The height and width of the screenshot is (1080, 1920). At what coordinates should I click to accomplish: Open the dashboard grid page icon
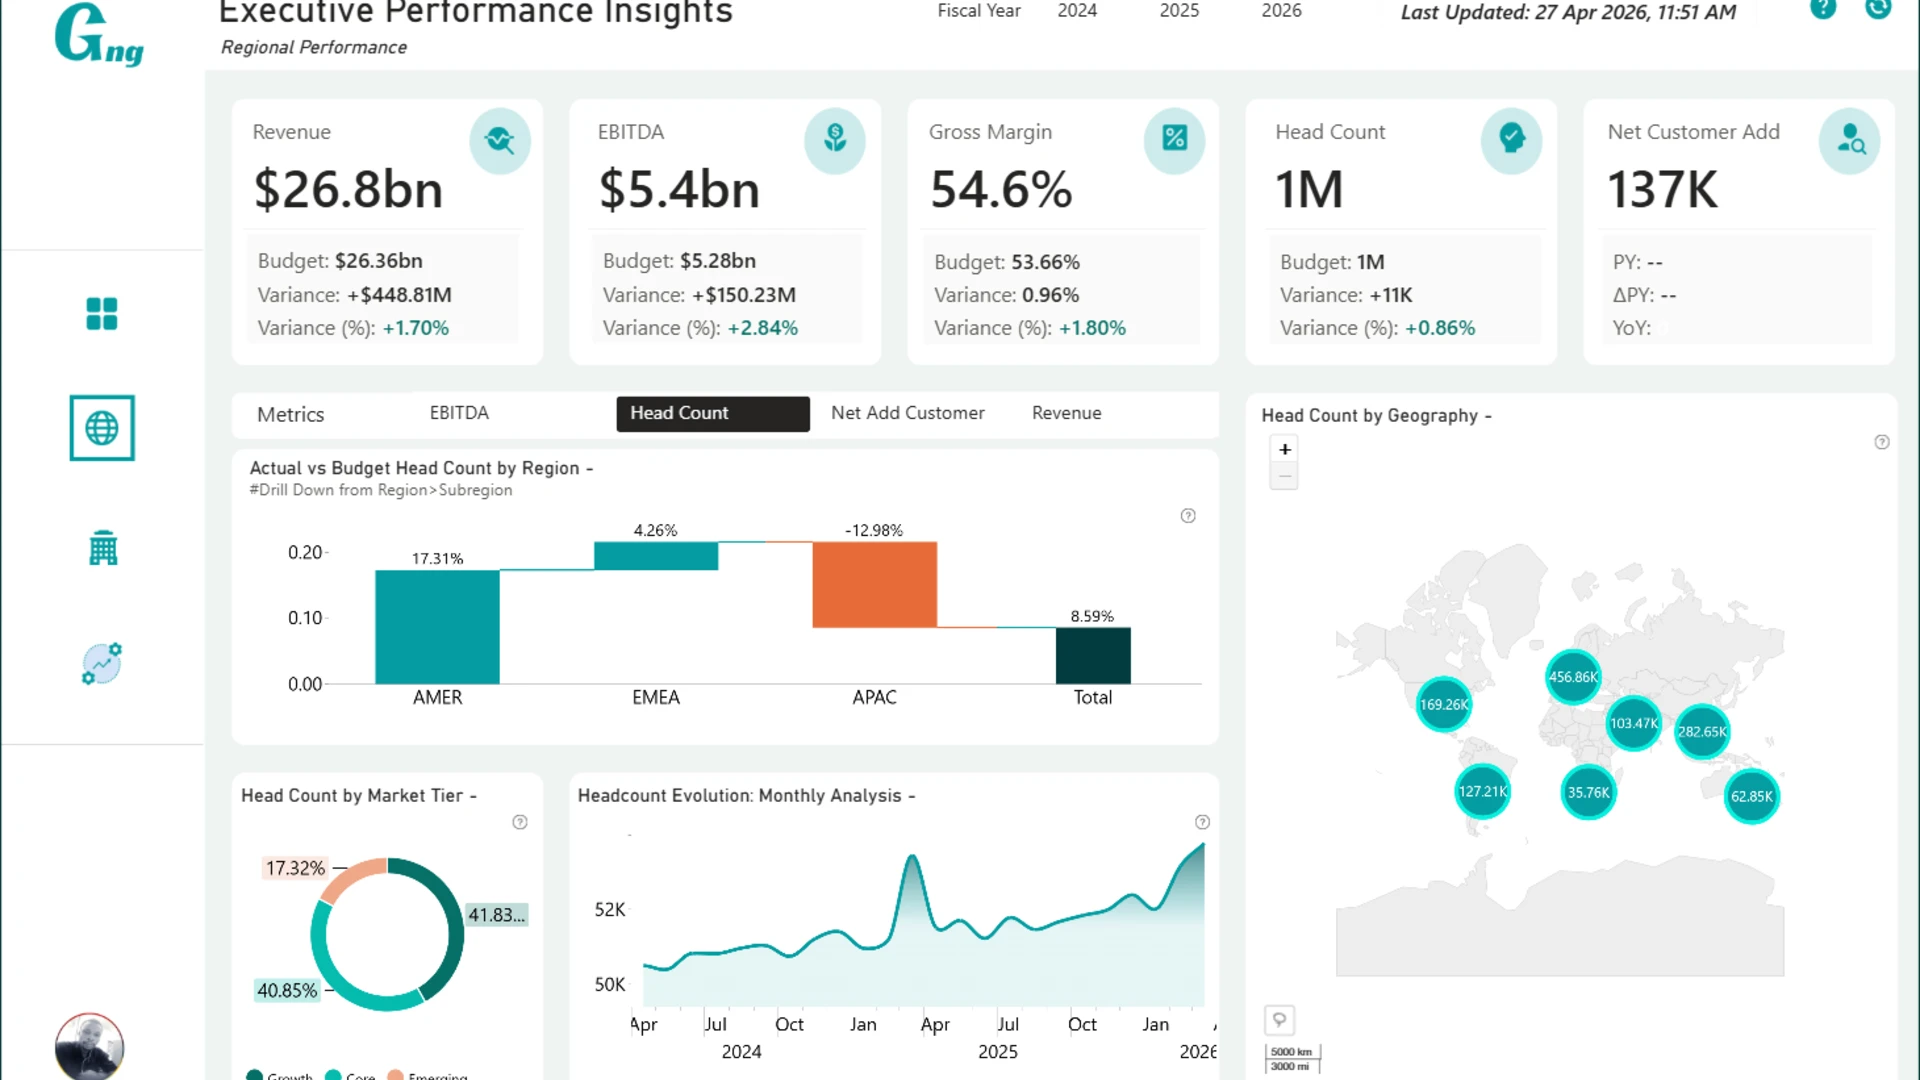[x=101, y=314]
